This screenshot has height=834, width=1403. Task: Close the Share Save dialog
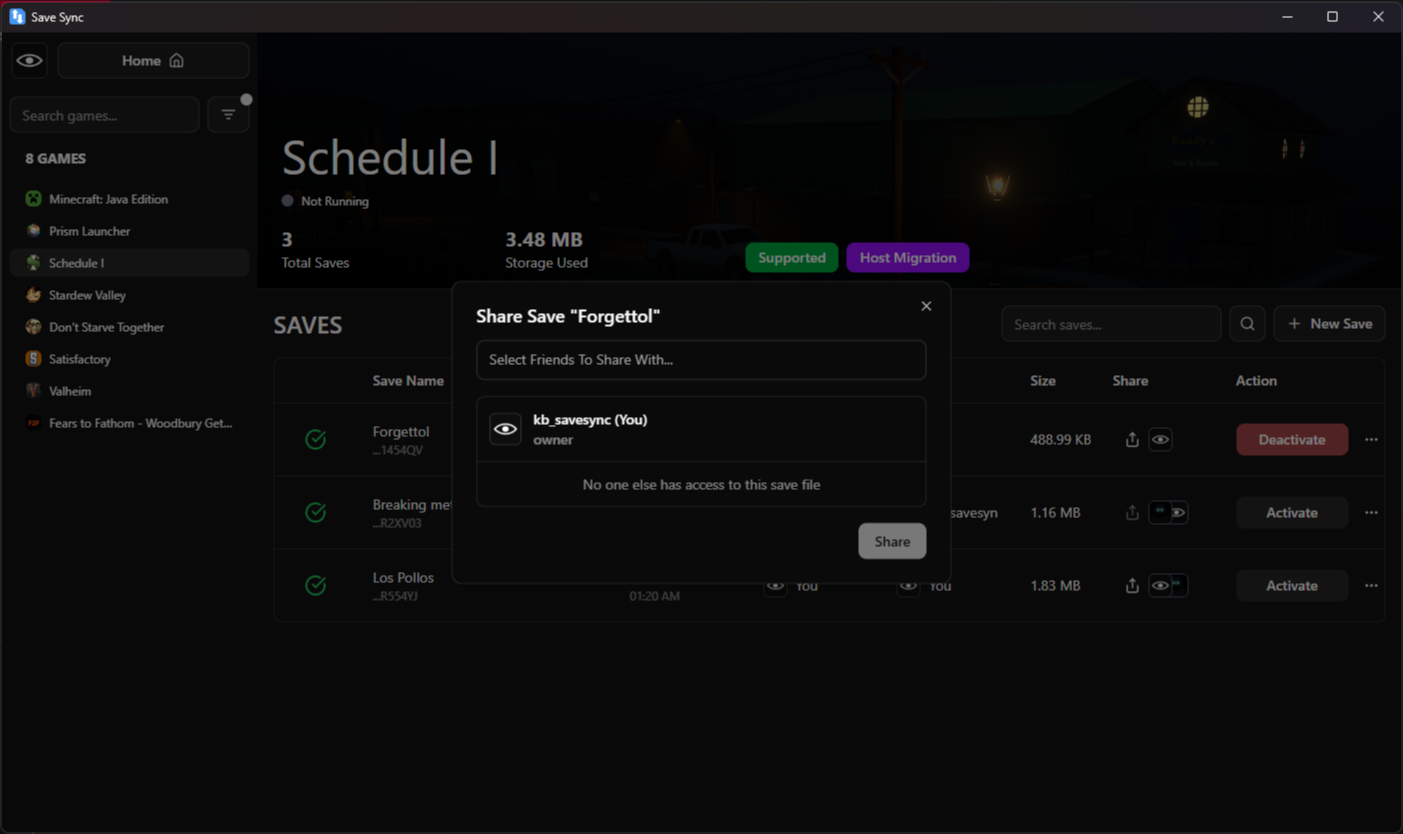(x=926, y=306)
